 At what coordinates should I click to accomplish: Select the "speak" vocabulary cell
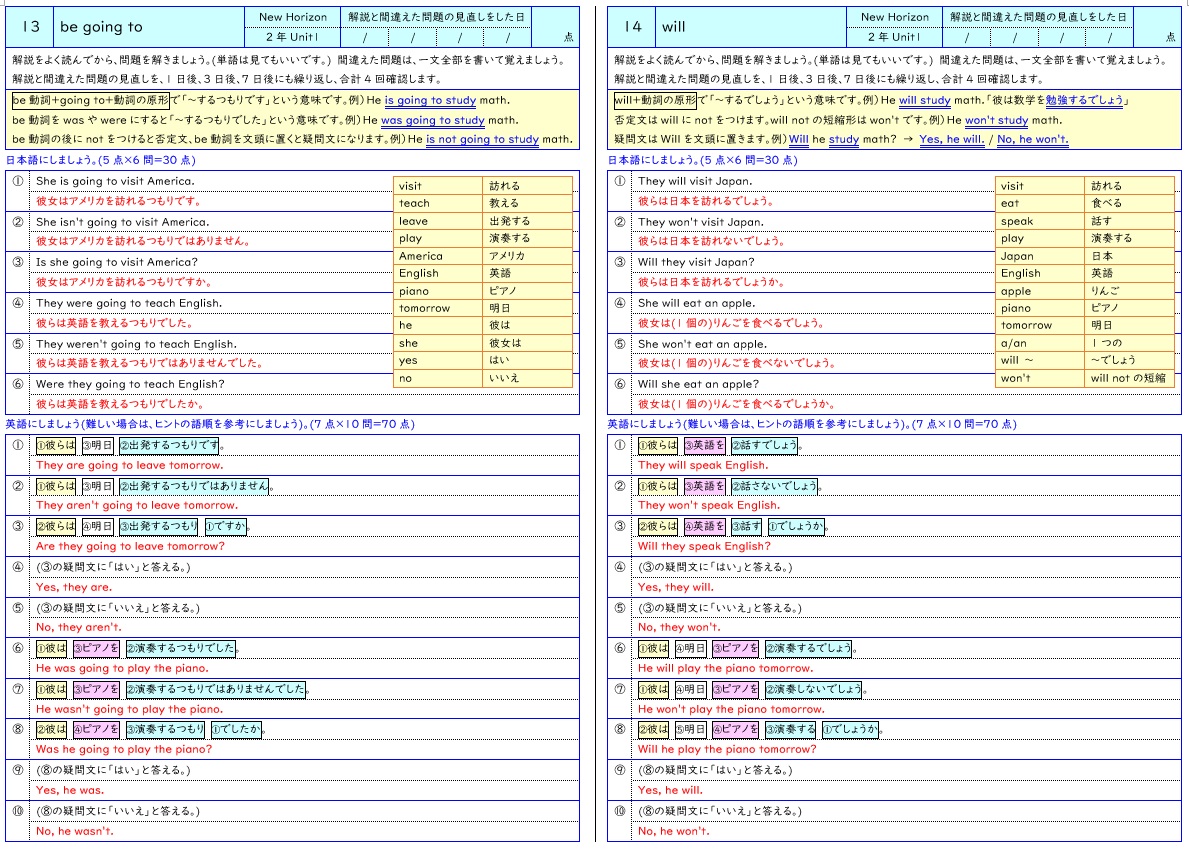(x=1040, y=221)
